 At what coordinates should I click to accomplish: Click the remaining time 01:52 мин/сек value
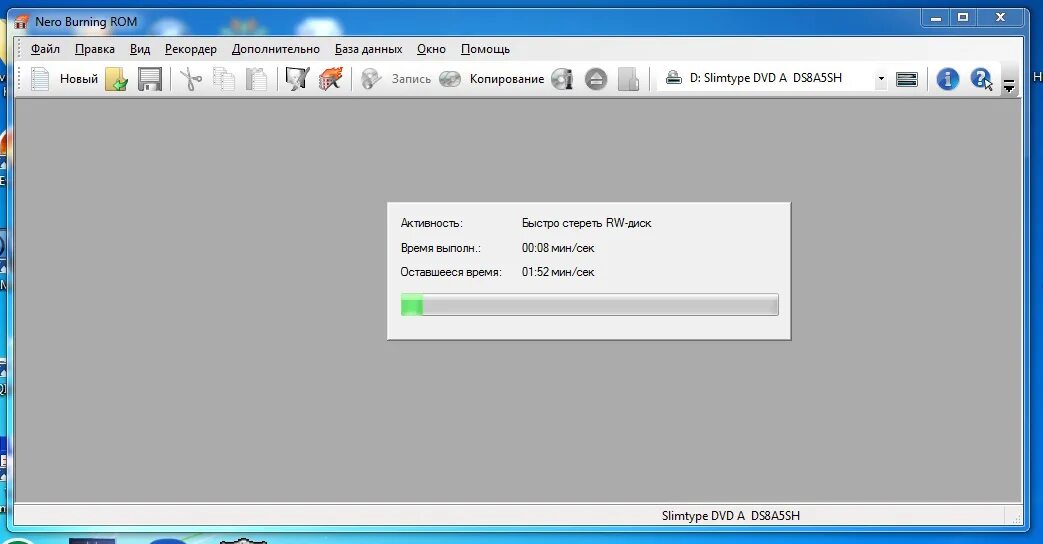tap(557, 272)
